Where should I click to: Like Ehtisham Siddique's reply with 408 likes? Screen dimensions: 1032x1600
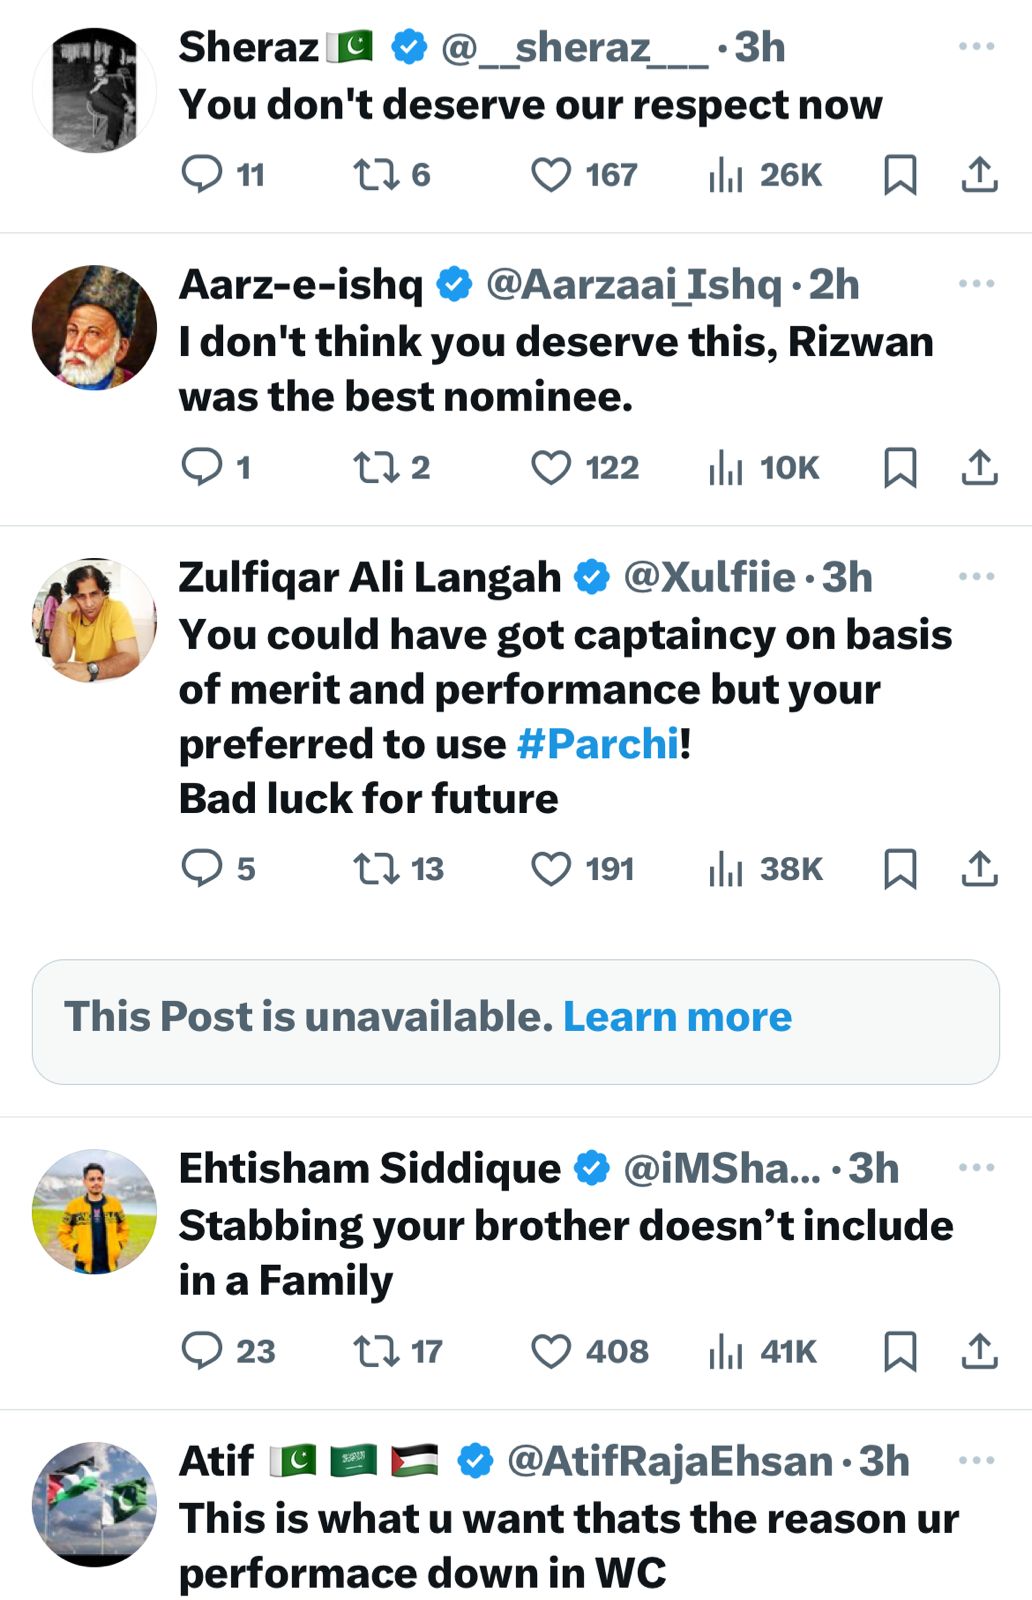click(x=551, y=1351)
